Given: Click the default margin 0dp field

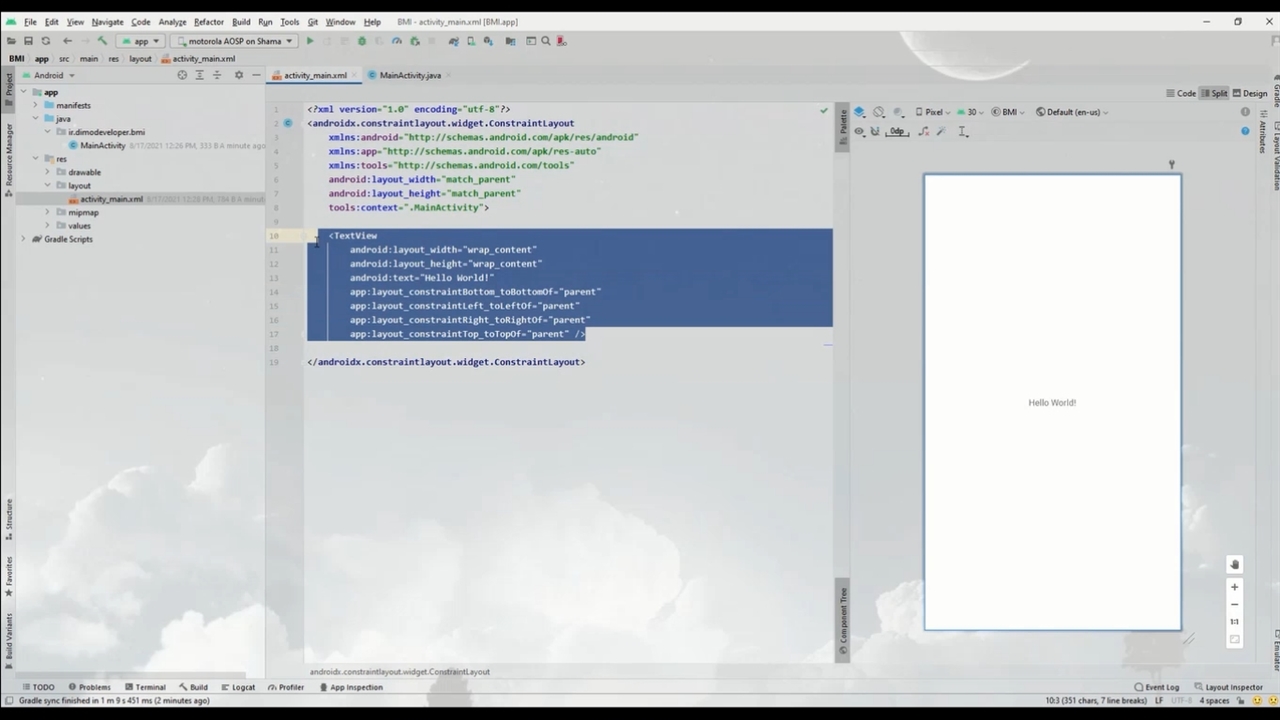Looking at the screenshot, I should pyautogui.click(x=897, y=132).
